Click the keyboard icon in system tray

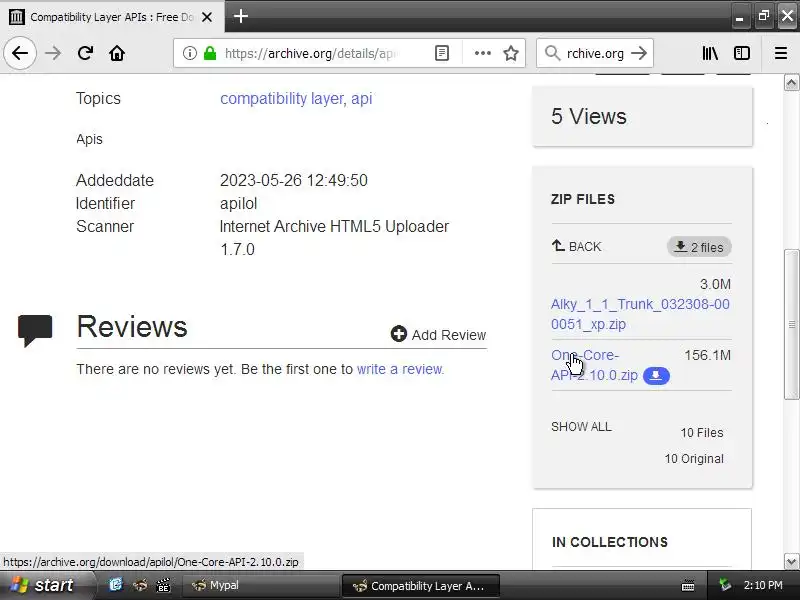[687, 586]
